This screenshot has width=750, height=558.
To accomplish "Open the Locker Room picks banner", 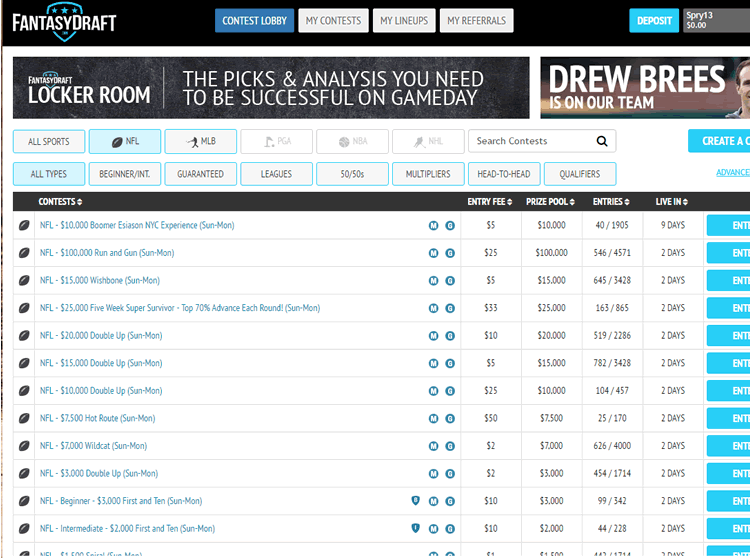I will click(x=271, y=88).
